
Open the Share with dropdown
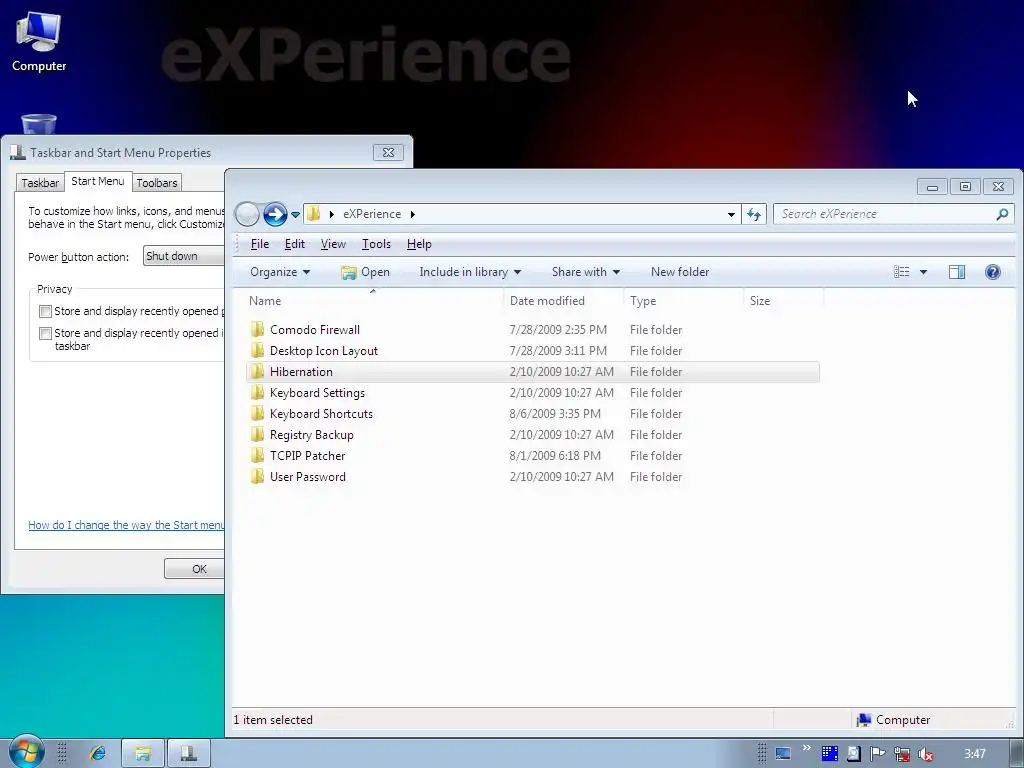(x=585, y=272)
